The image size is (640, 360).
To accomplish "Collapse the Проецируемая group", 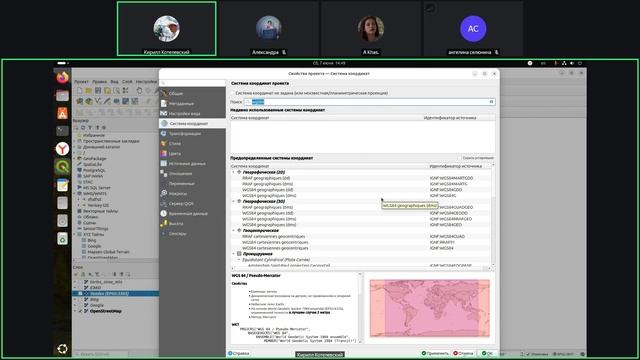I will tap(233, 254).
